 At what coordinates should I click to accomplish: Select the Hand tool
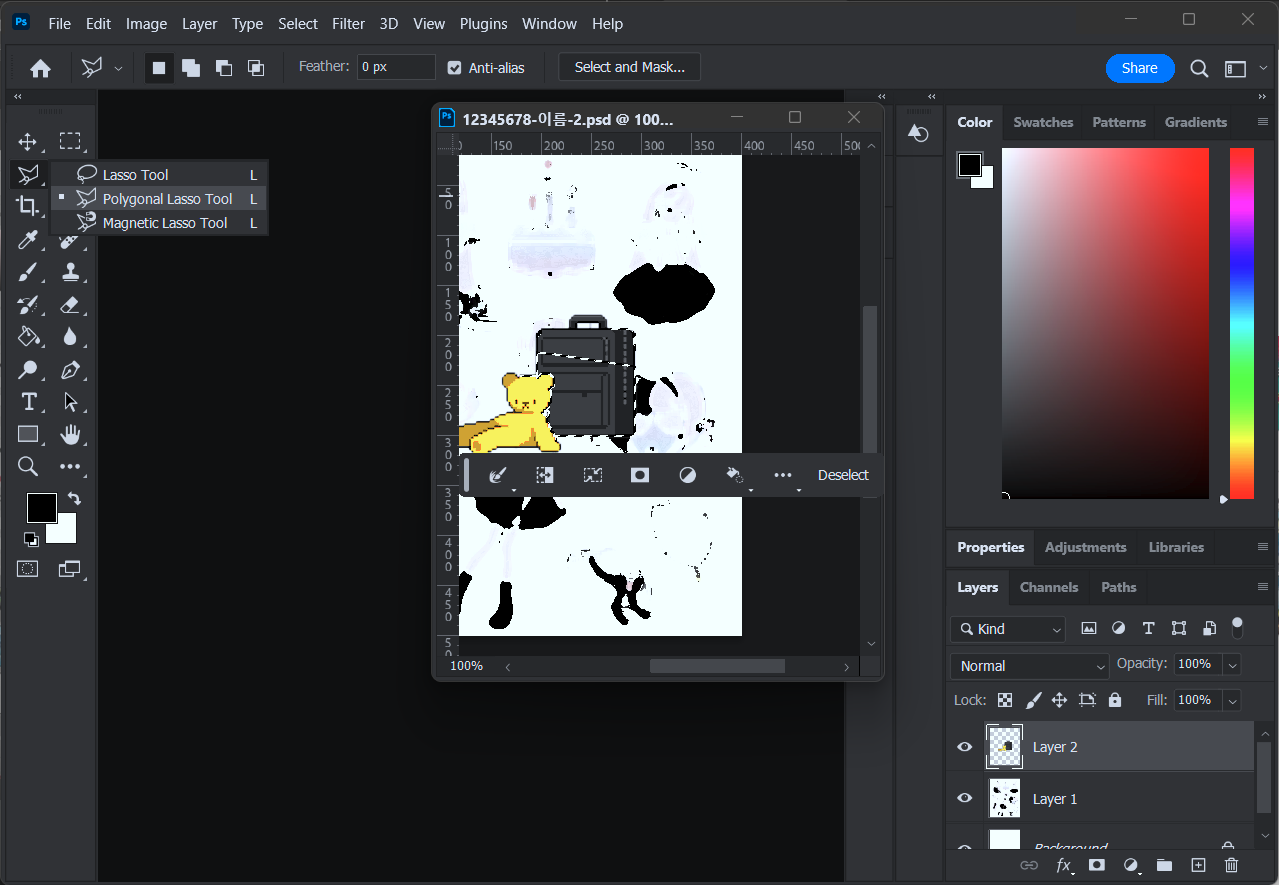tap(70, 434)
